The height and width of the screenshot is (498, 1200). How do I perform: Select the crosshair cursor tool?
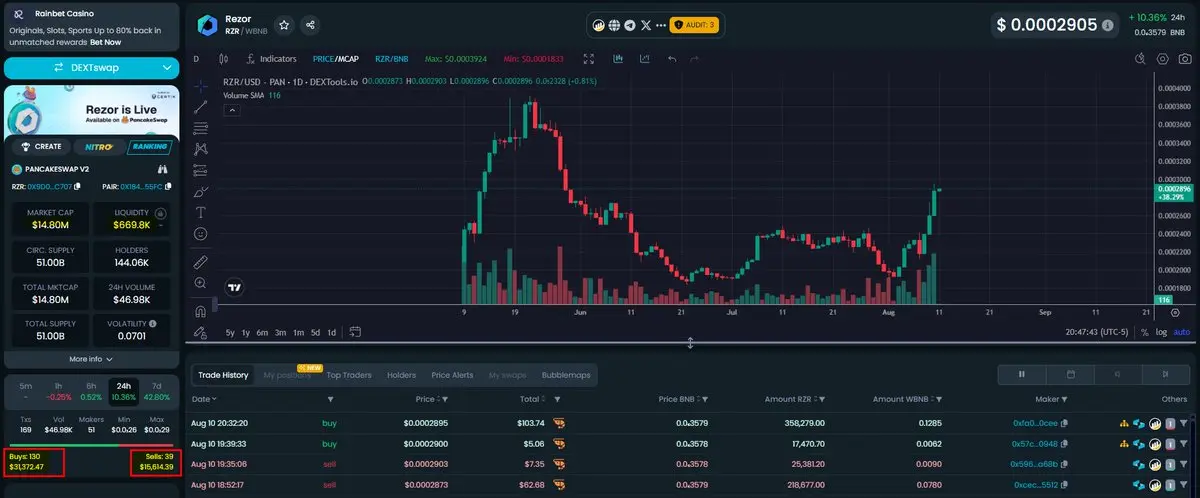point(201,85)
